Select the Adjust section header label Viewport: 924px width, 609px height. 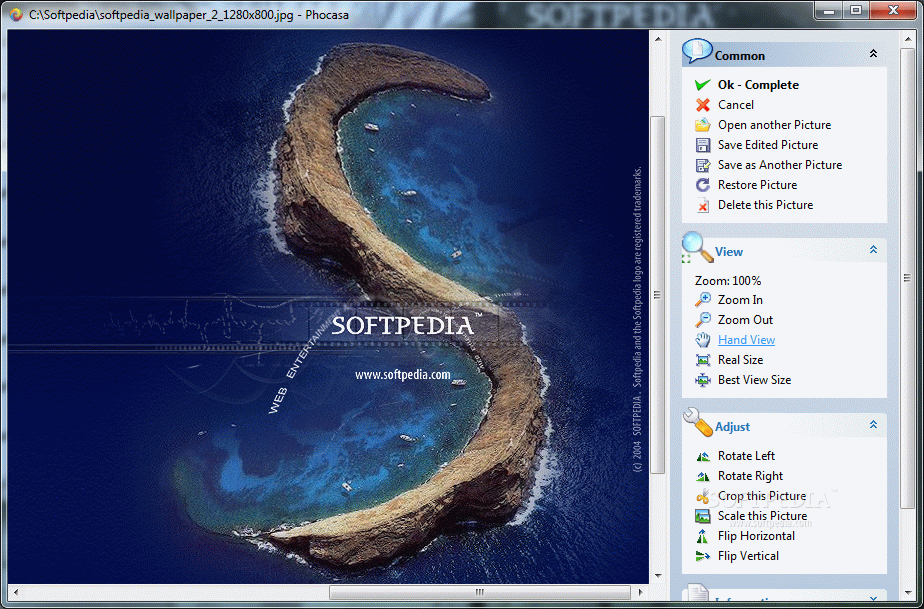click(x=732, y=427)
